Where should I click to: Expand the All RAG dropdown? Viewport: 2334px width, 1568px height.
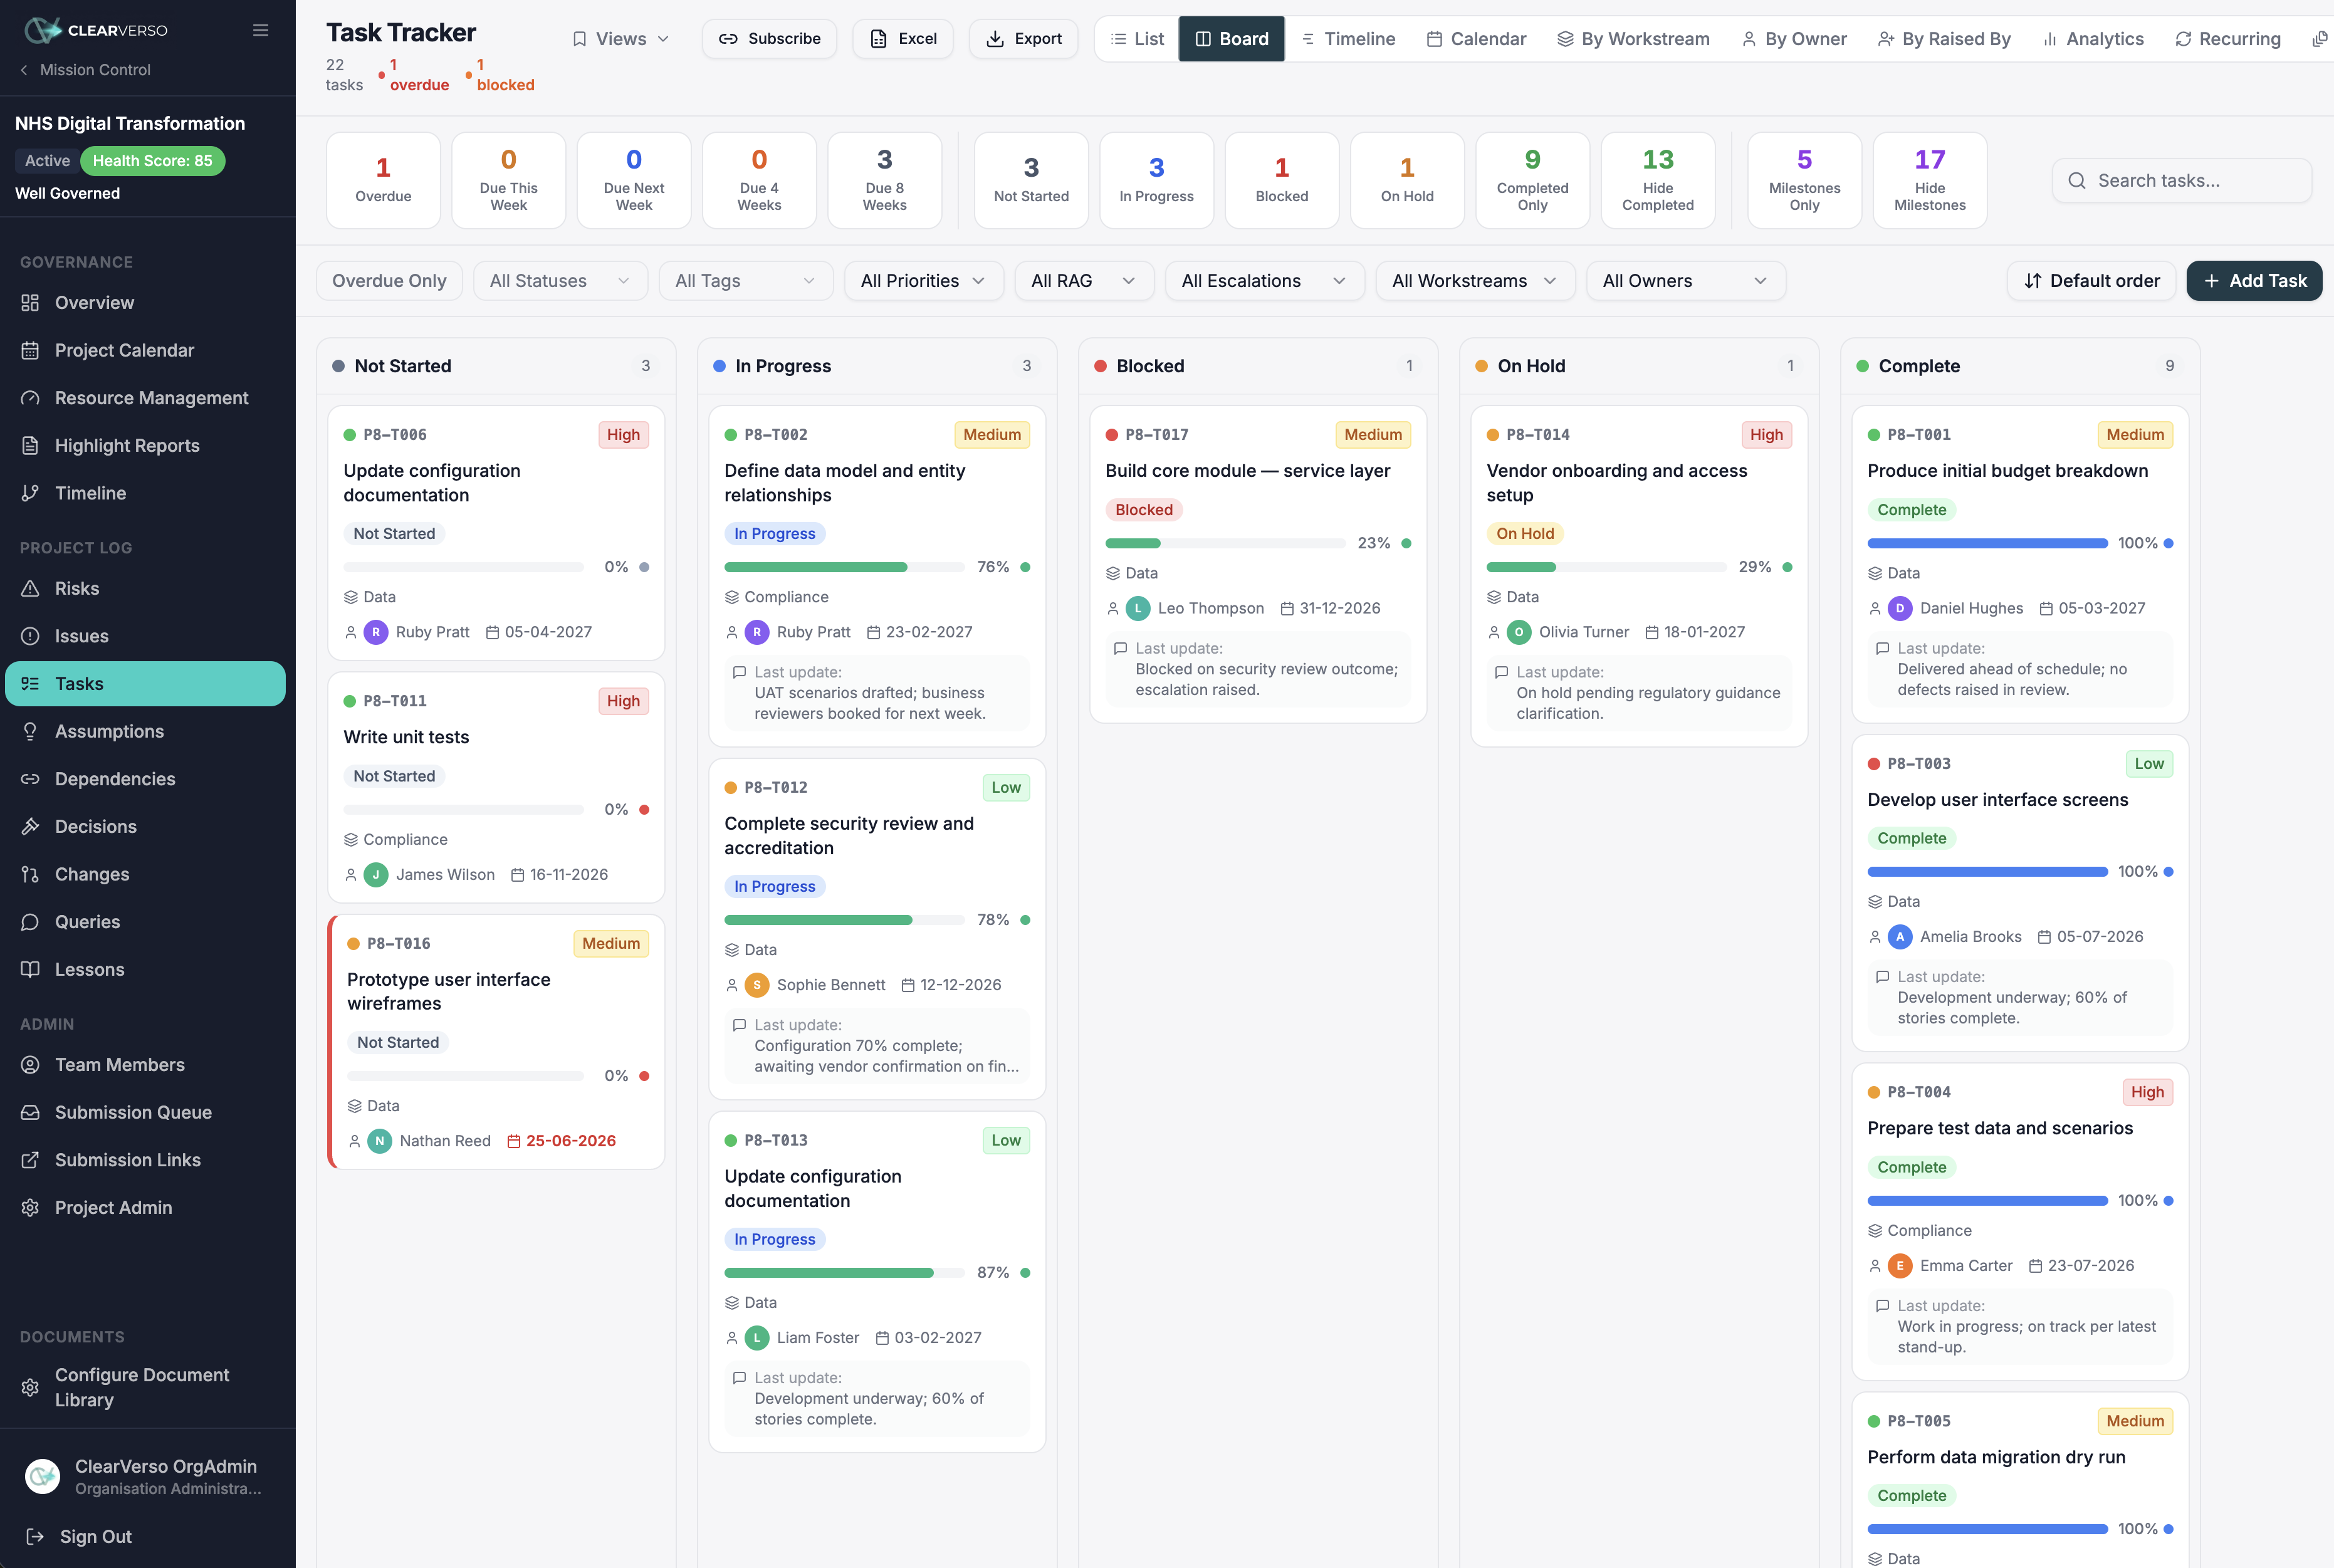coord(1084,281)
